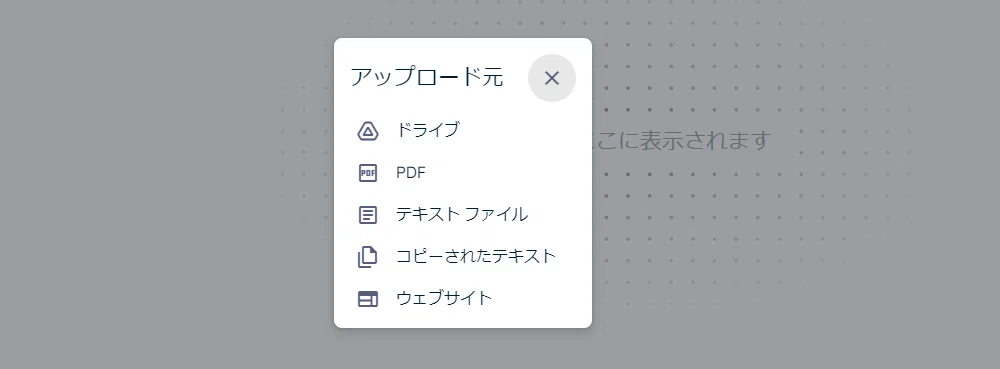This screenshot has height=369, width=1000.
Task: Paste copied text as a source
Action: (463, 257)
